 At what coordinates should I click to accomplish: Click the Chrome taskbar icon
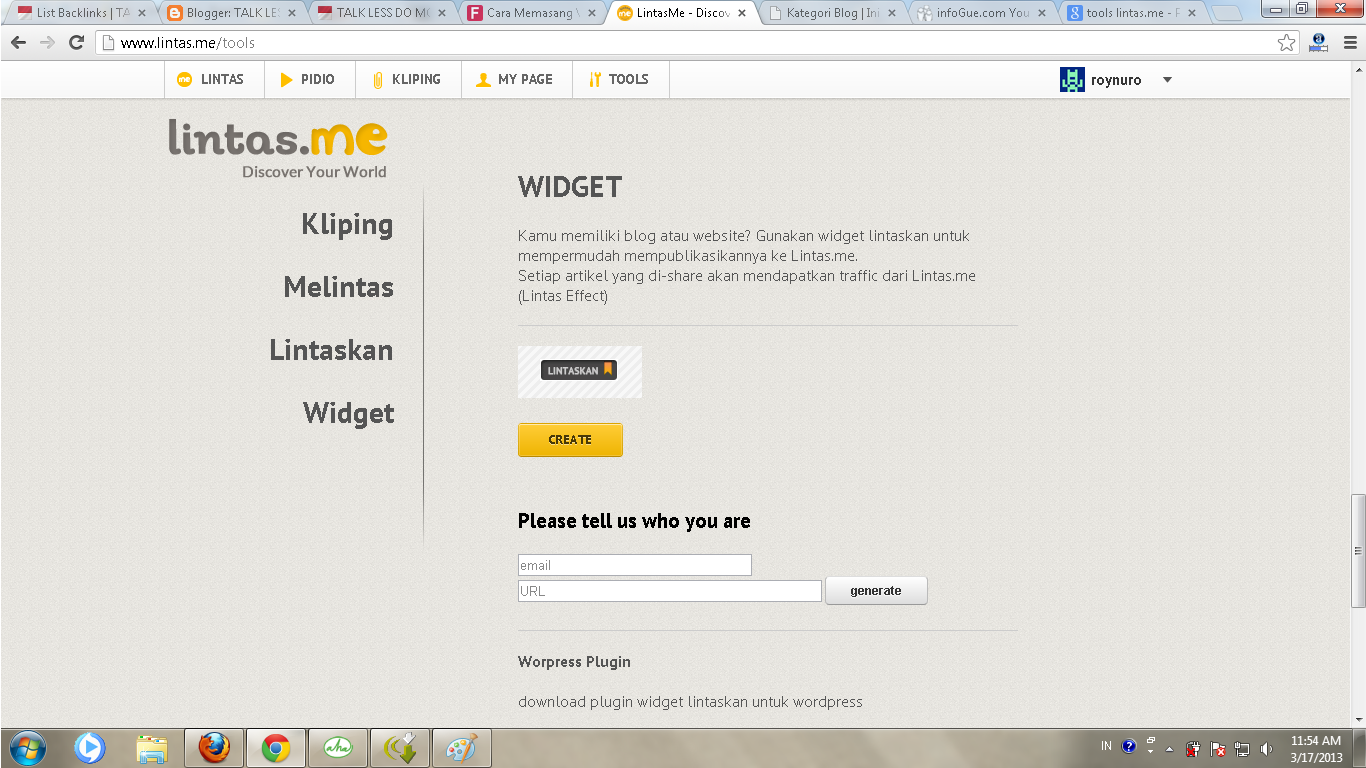[x=276, y=748]
